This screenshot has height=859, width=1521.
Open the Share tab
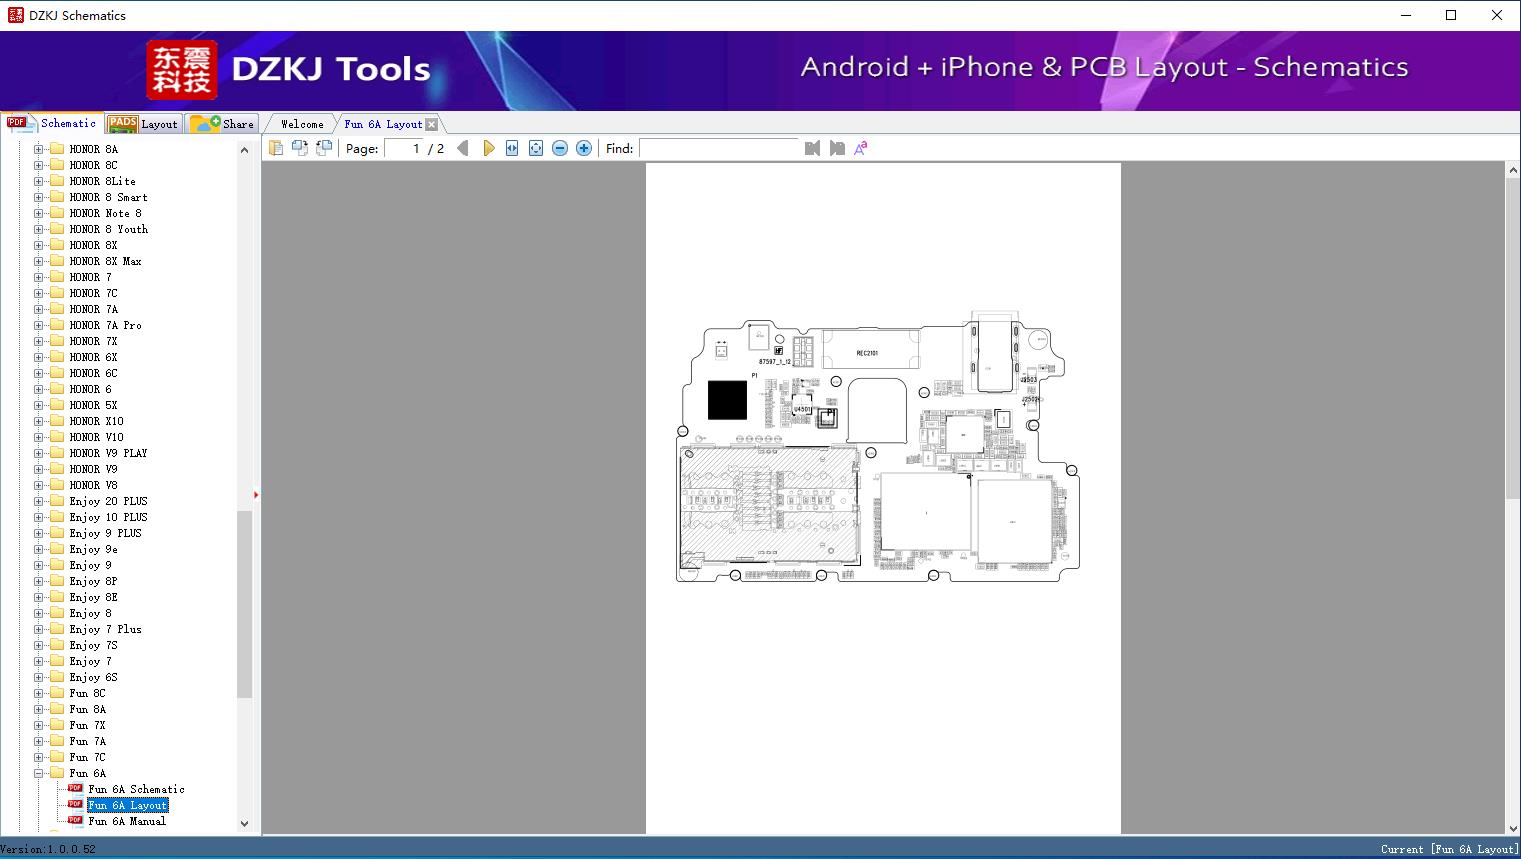(x=223, y=124)
